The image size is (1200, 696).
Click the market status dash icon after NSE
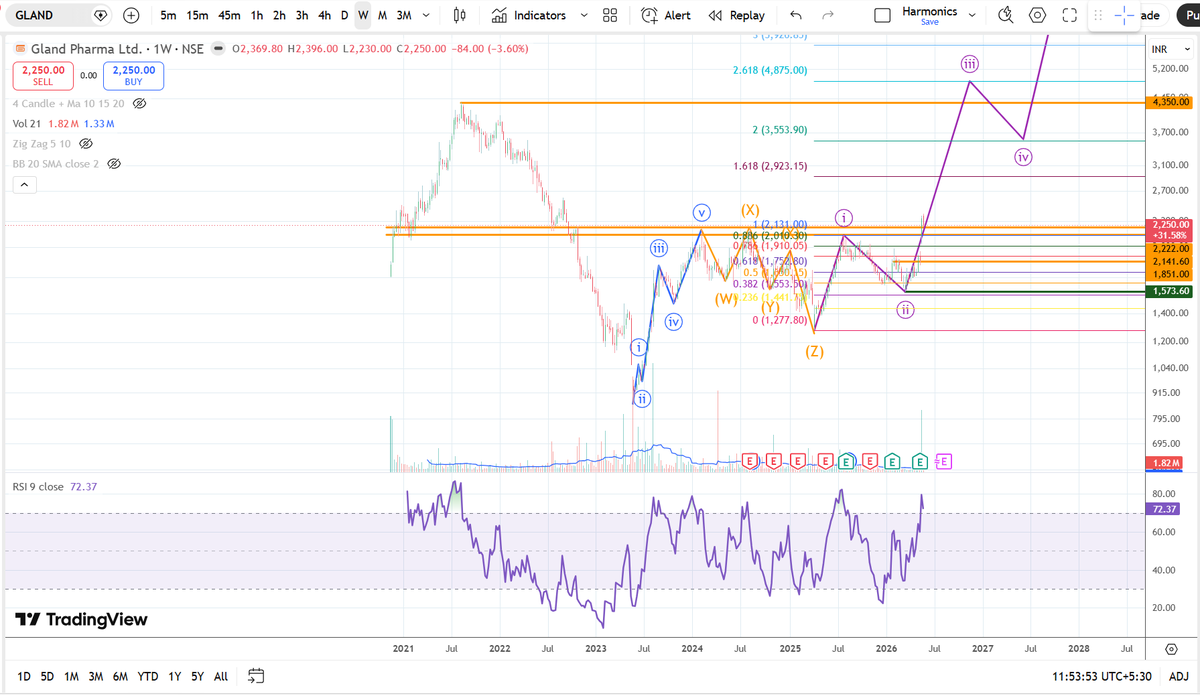(220, 48)
